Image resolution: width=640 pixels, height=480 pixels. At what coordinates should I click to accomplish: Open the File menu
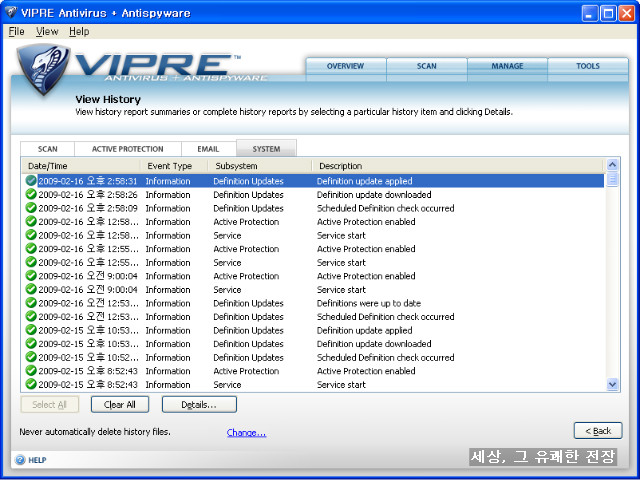tap(16, 31)
